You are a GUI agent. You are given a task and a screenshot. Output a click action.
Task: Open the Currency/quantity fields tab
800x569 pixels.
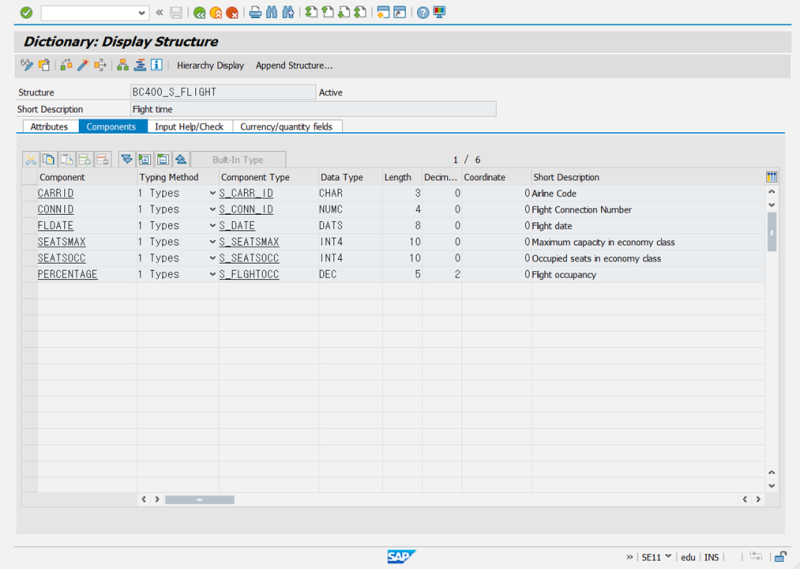coord(286,127)
